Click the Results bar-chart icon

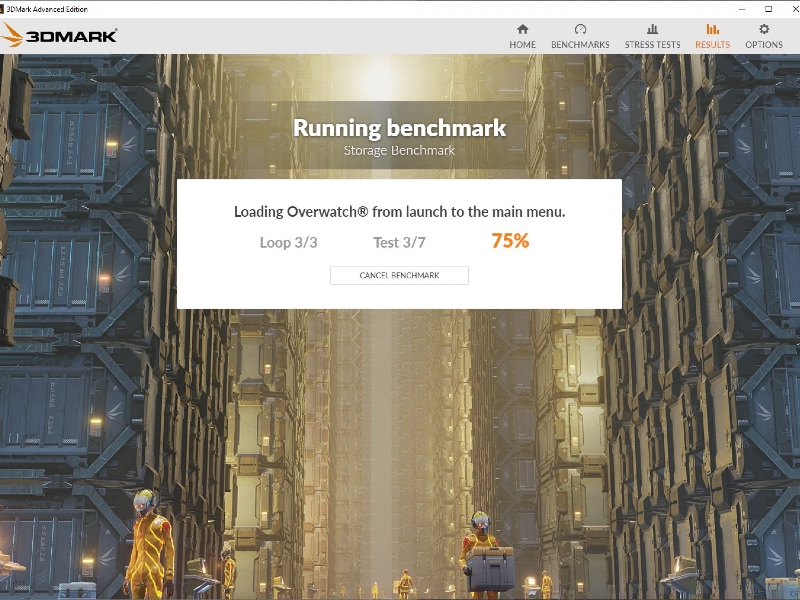712,30
